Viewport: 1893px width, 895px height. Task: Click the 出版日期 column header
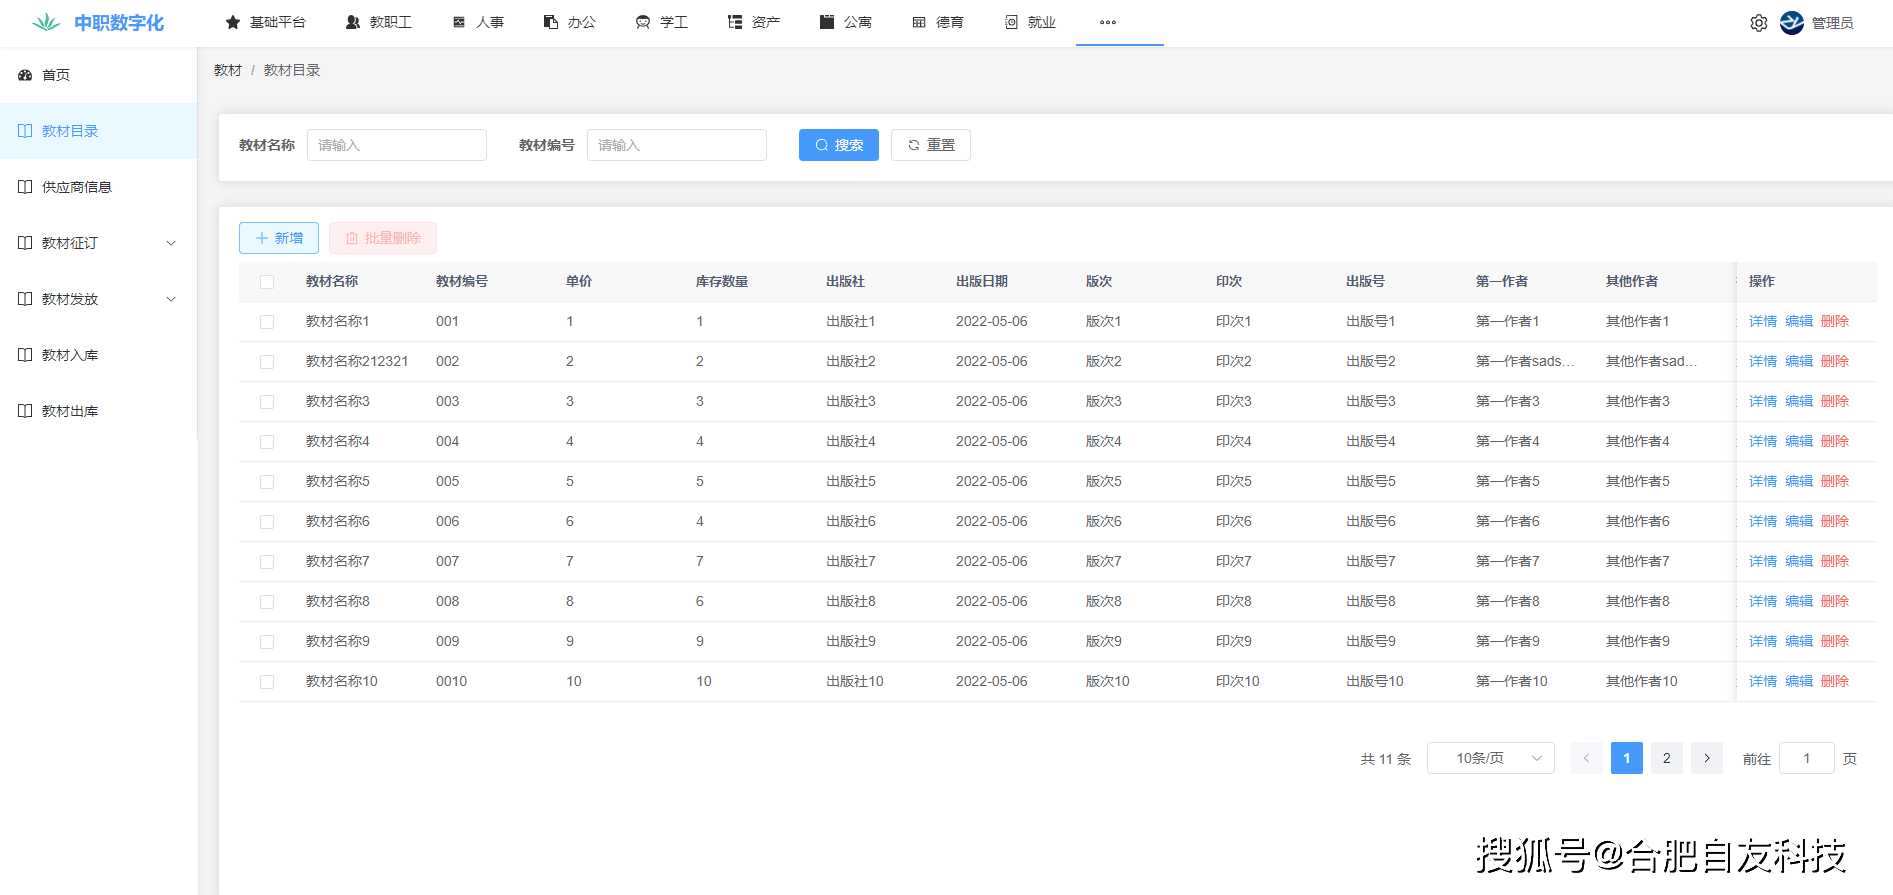point(982,281)
